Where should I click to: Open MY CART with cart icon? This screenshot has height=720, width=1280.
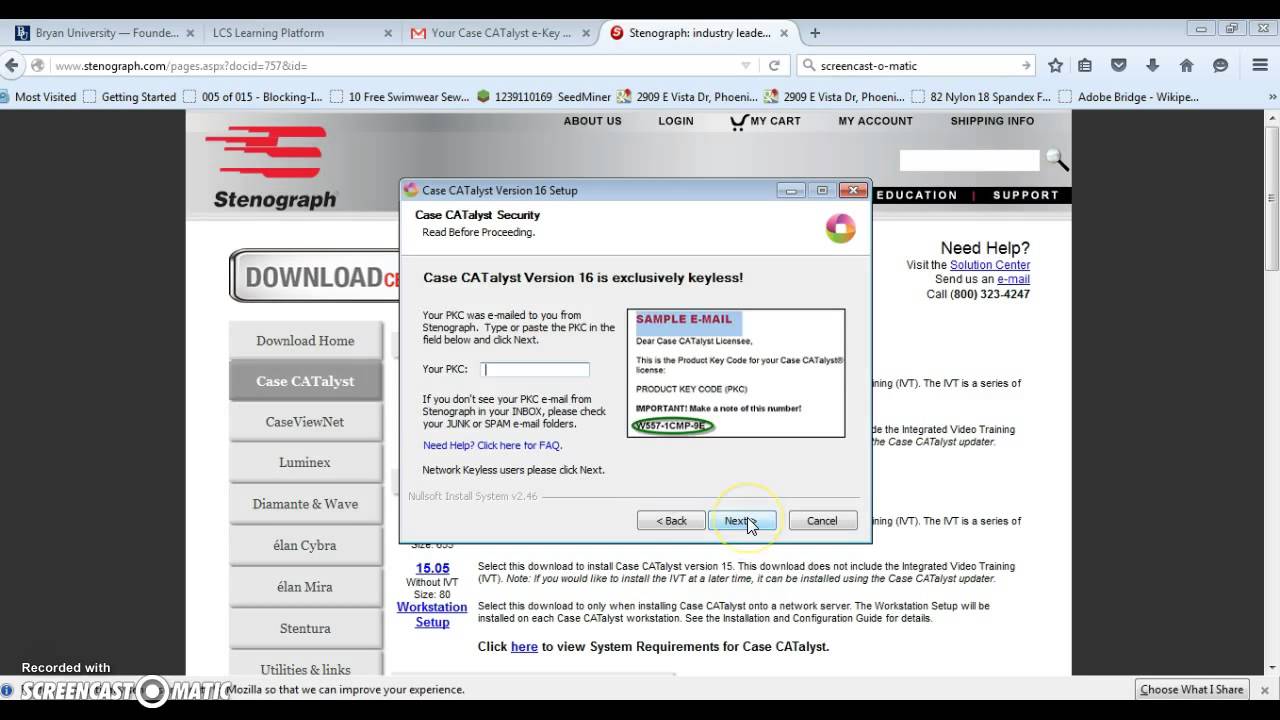click(765, 121)
